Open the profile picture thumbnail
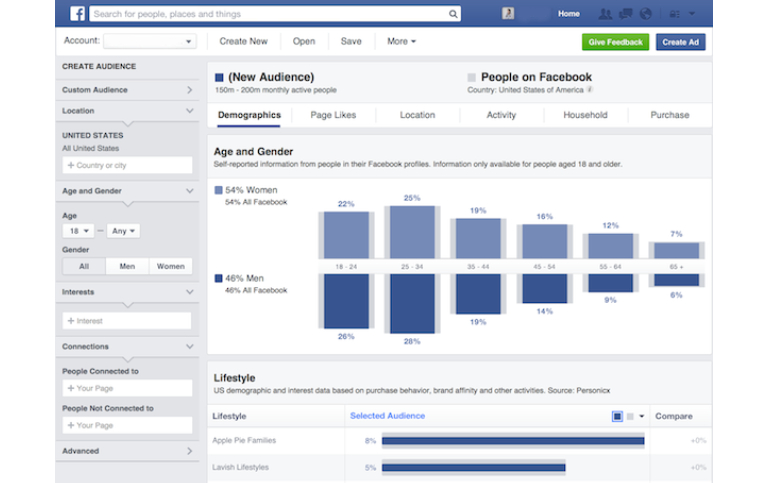 (508, 13)
